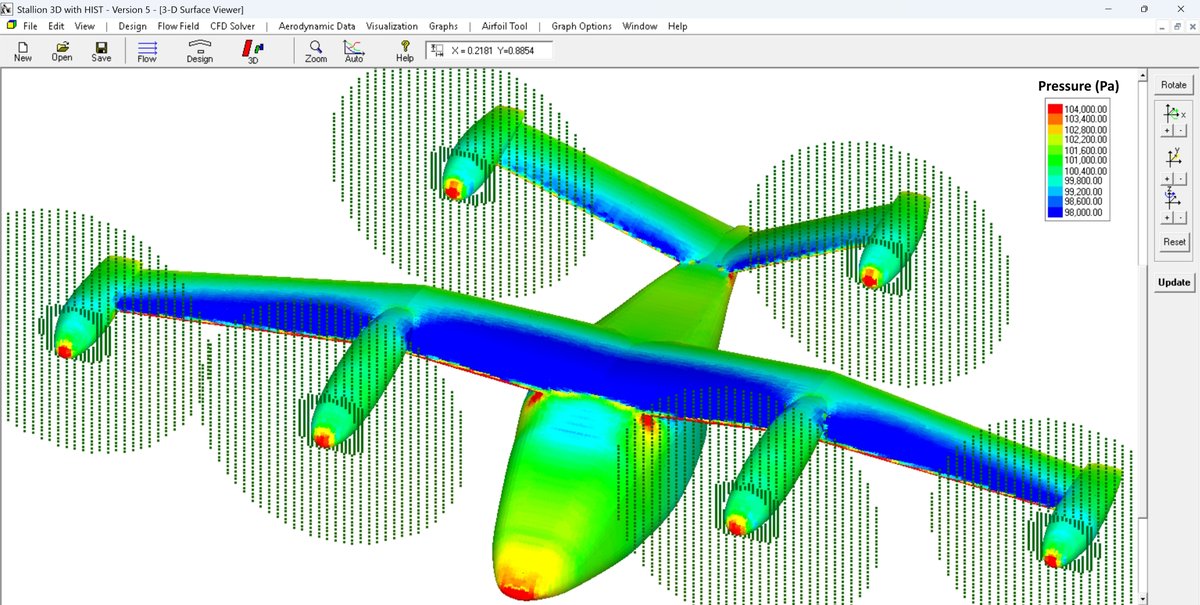Viewport: 1200px width, 605px height.
Task: Click the viewer scrollbar up arrow
Action: coord(1142,75)
